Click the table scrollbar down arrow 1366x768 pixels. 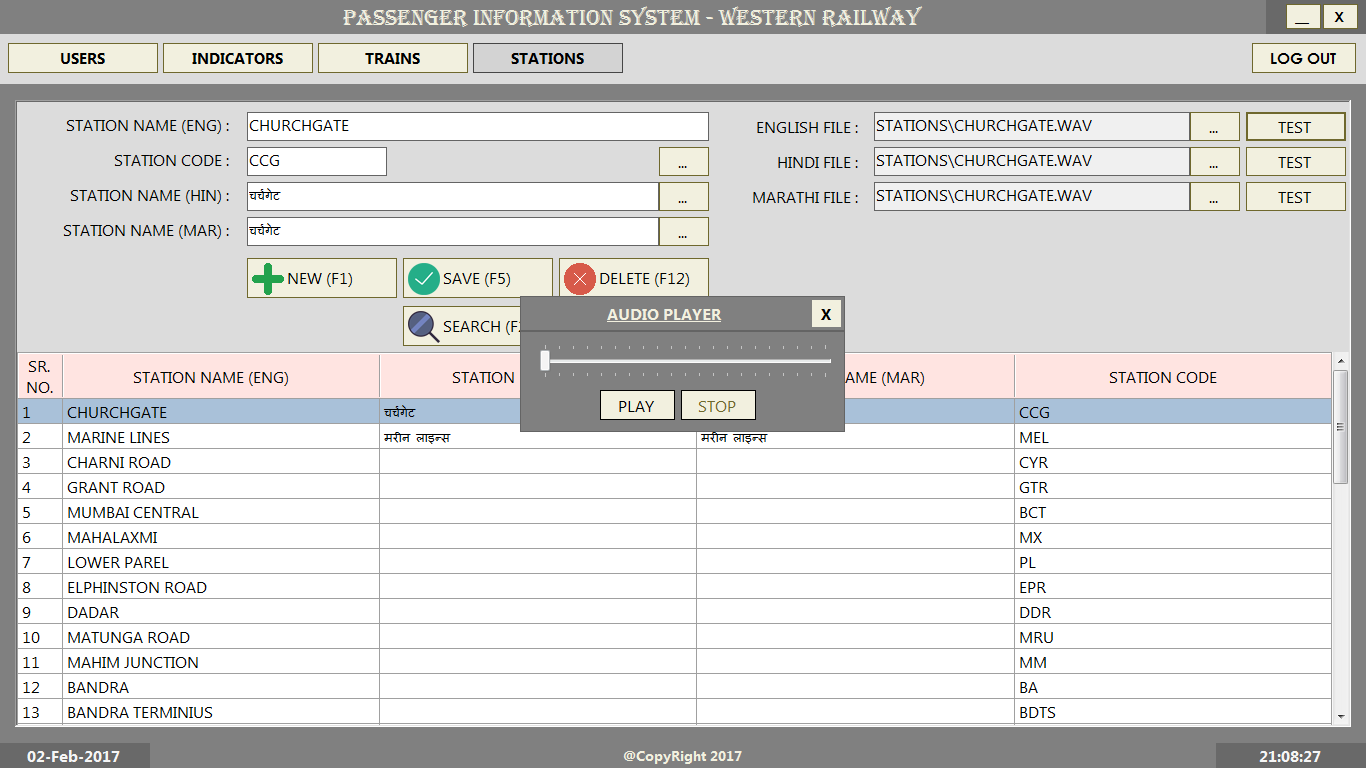[1341, 716]
